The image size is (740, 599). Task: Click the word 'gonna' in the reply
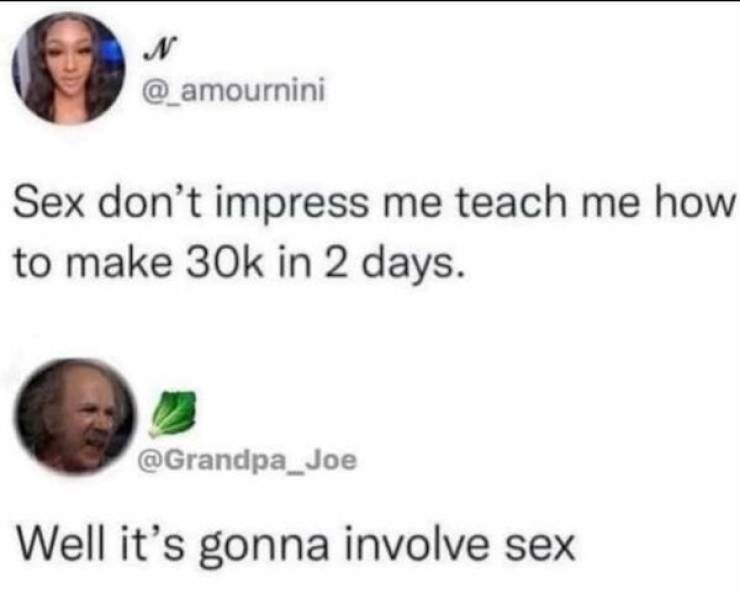pos(263,547)
